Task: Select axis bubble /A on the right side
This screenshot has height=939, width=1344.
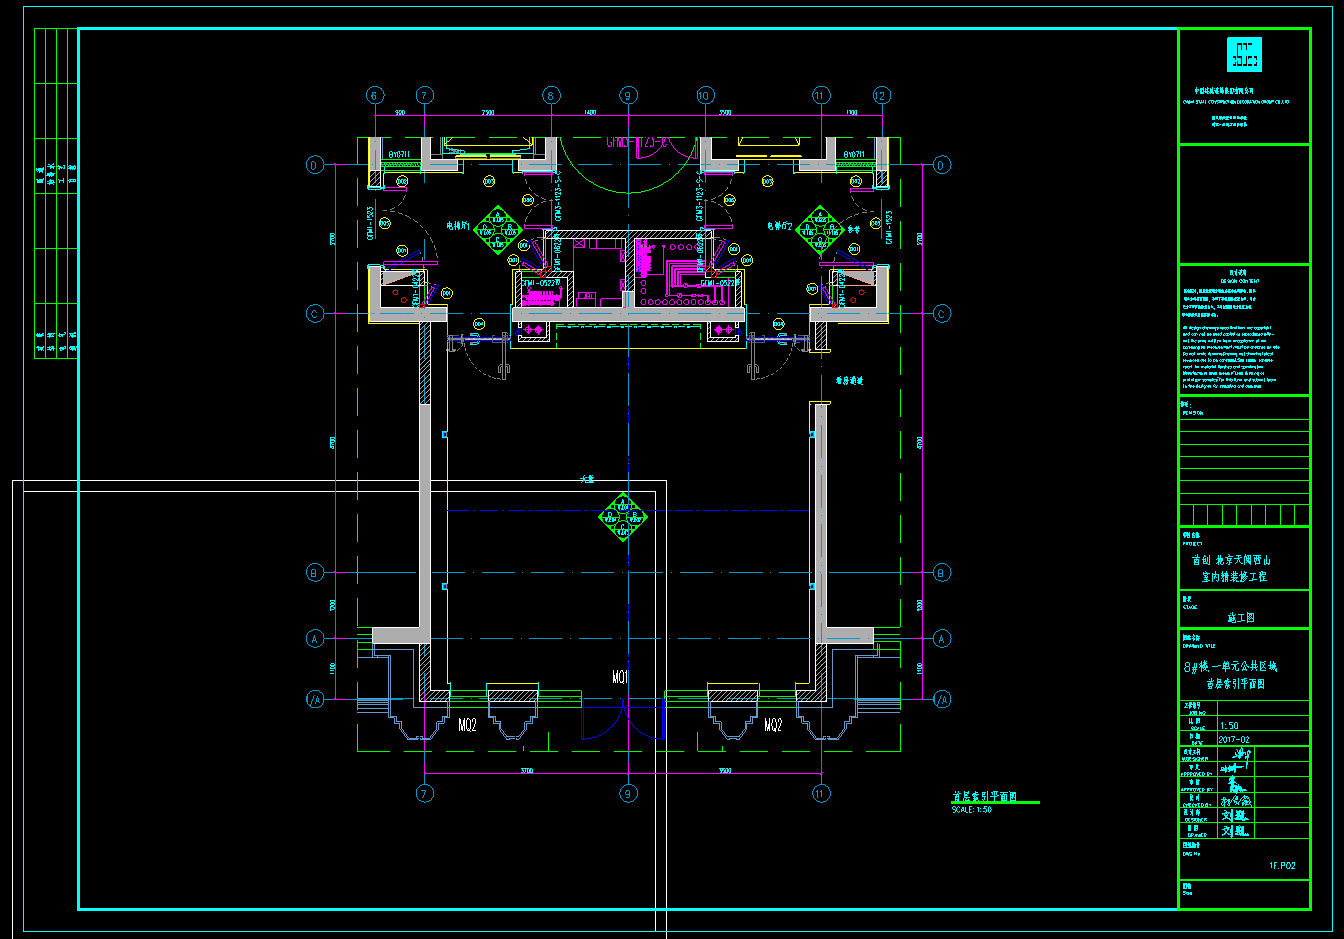Action: [942, 700]
